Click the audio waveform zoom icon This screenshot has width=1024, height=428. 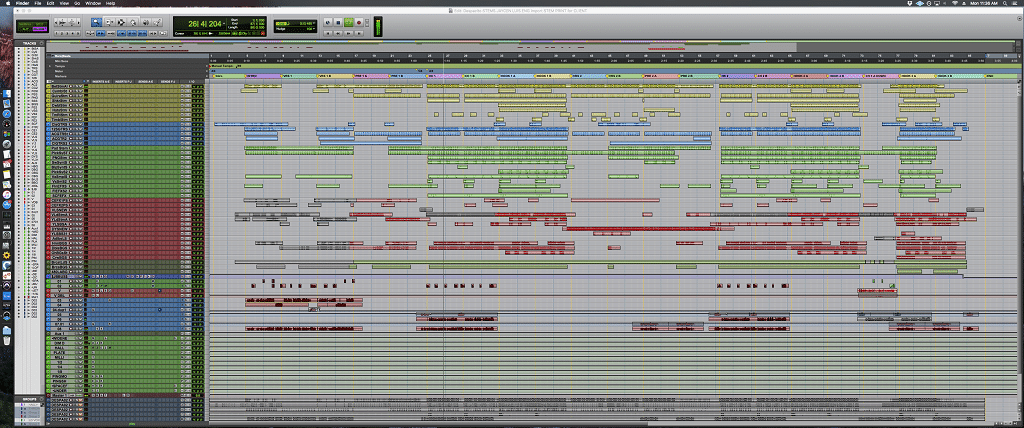click(x=63, y=23)
